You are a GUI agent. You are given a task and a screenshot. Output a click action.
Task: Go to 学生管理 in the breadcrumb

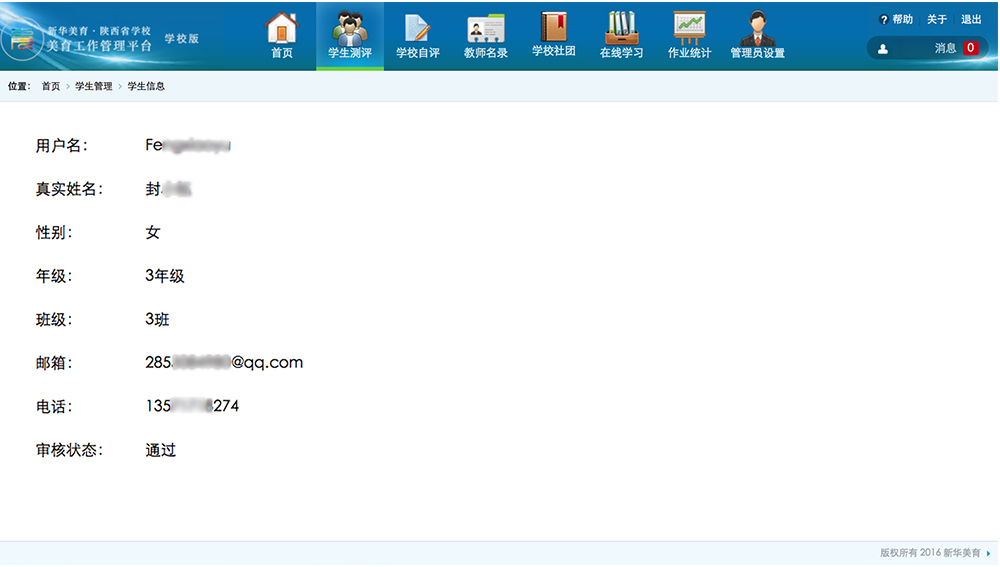[x=93, y=86]
